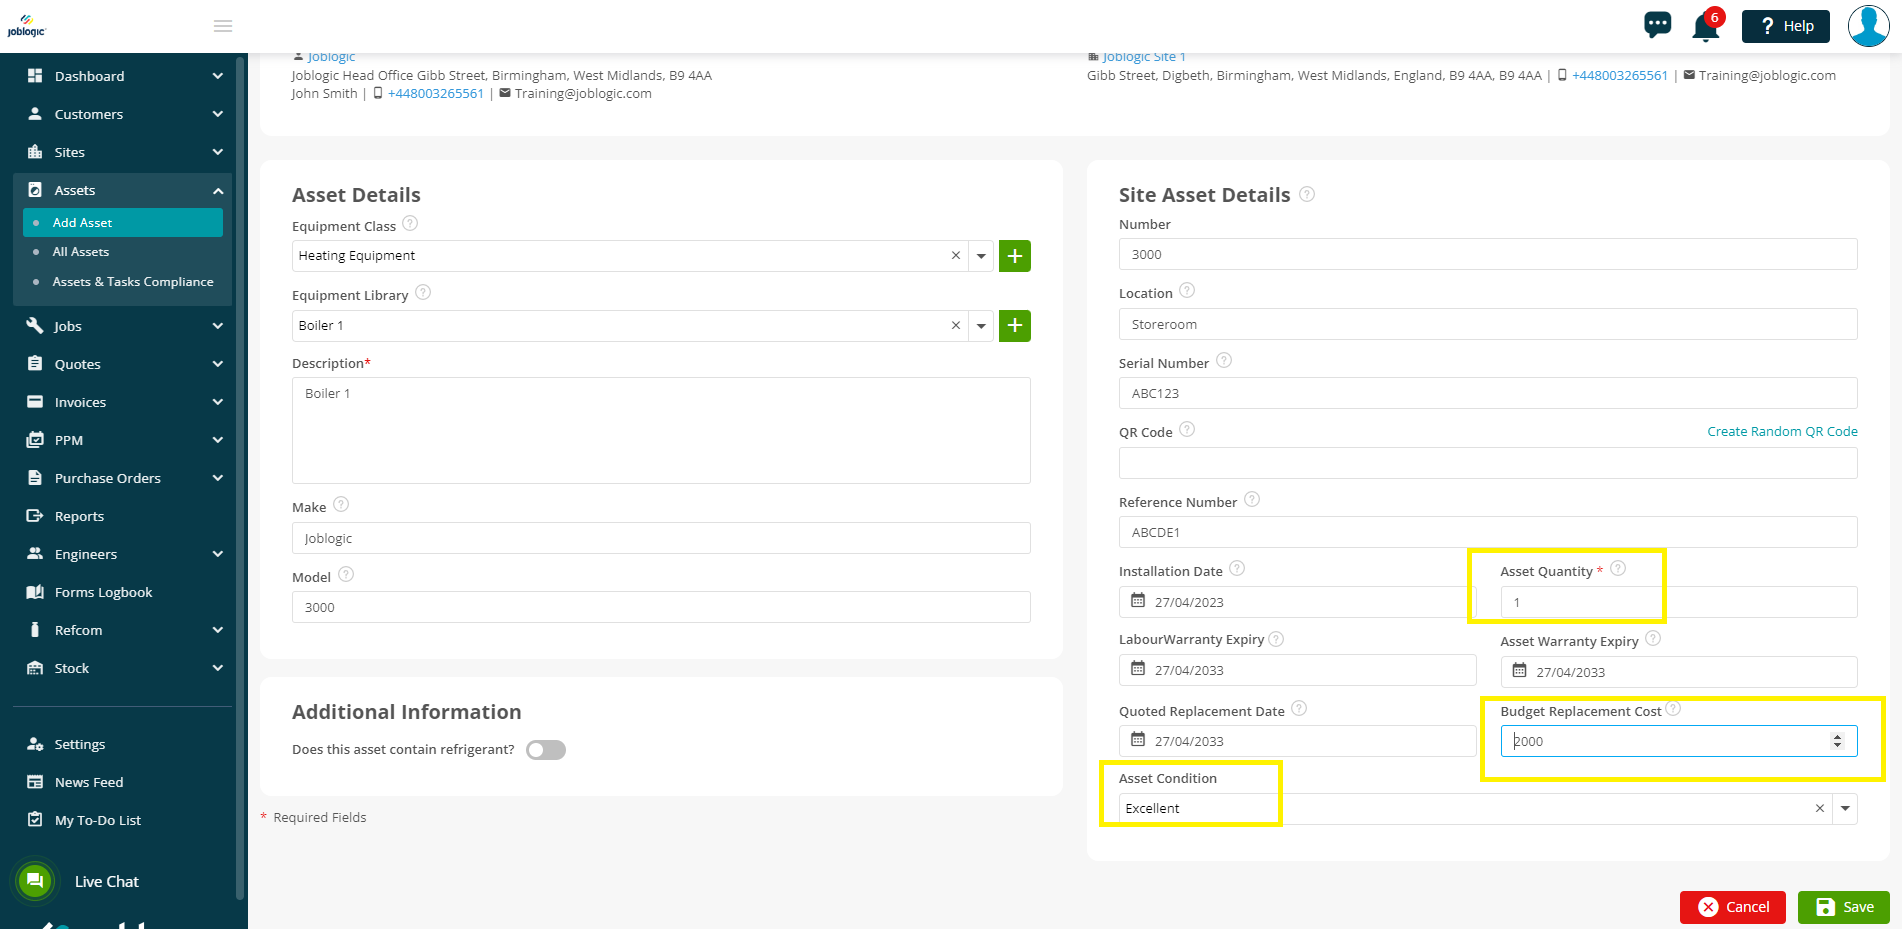The width and height of the screenshot is (1902, 929).
Task: Click the Joblogic logo
Action: coord(26,26)
